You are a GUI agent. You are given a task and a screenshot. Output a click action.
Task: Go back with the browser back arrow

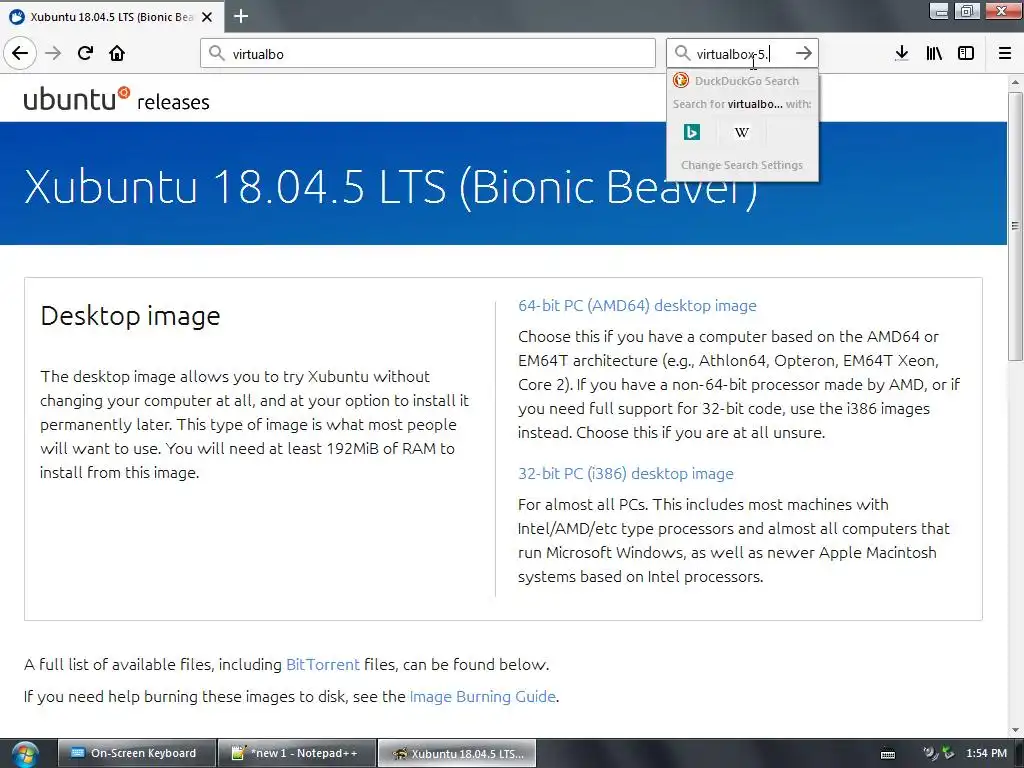click(x=20, y=53)
